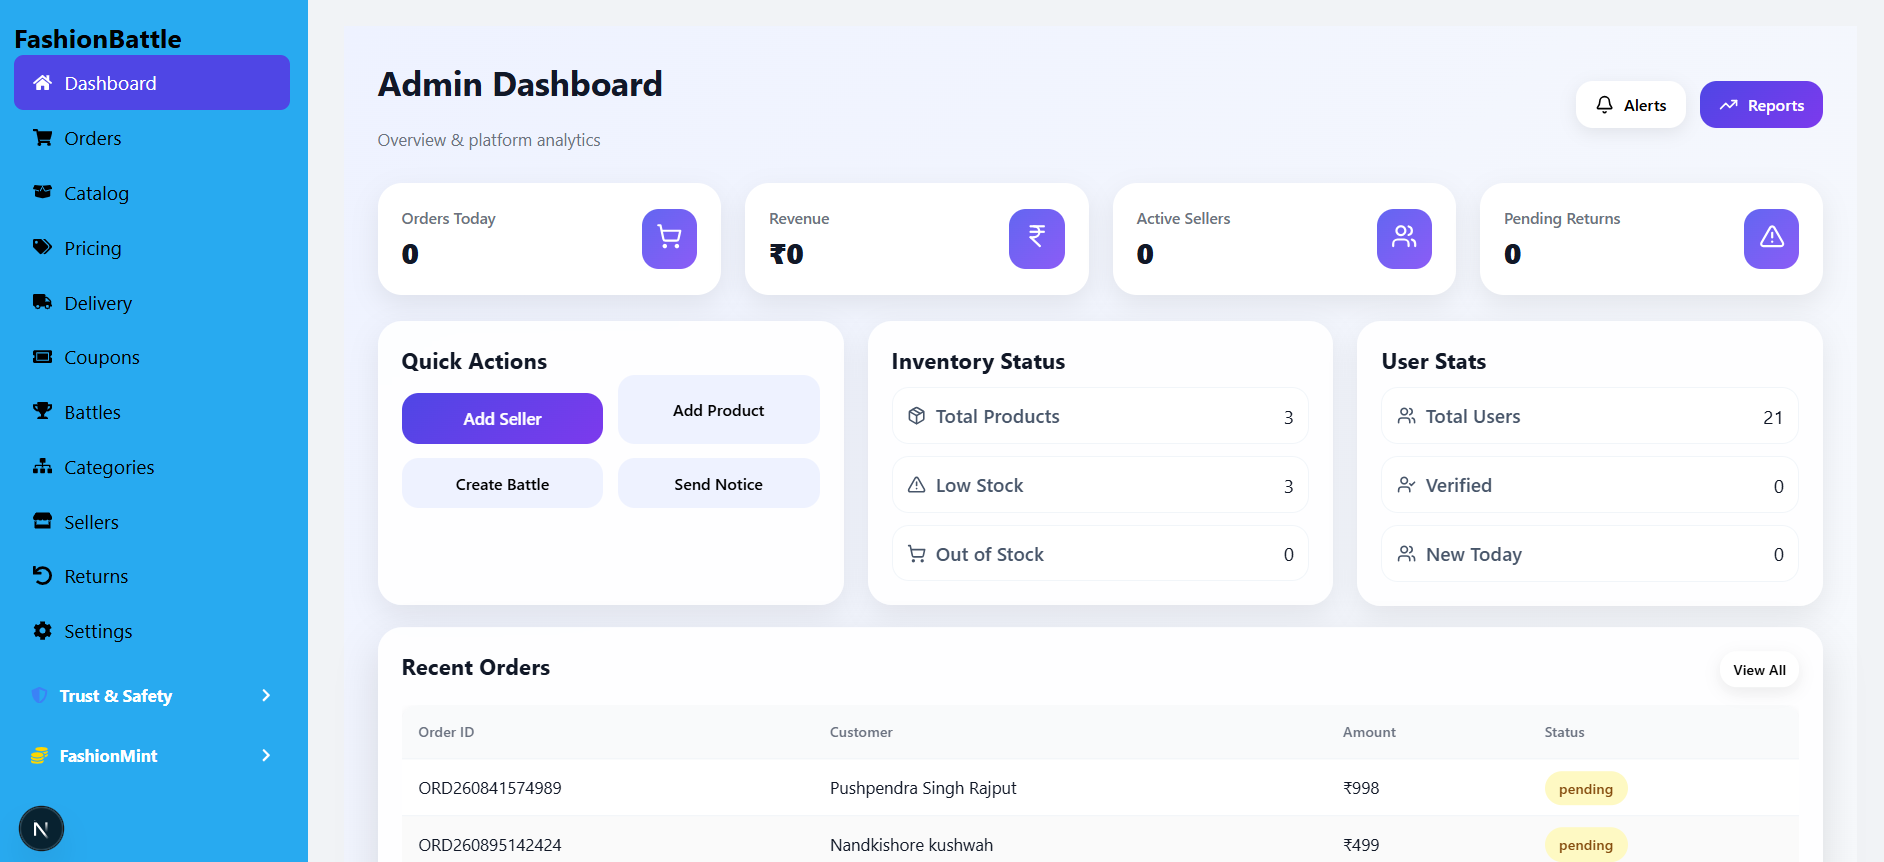Image resolution: width=1884 pixels, height=862 pixels.
Task: Go to Sellers in the sidebar
Action: click(152, 522)
